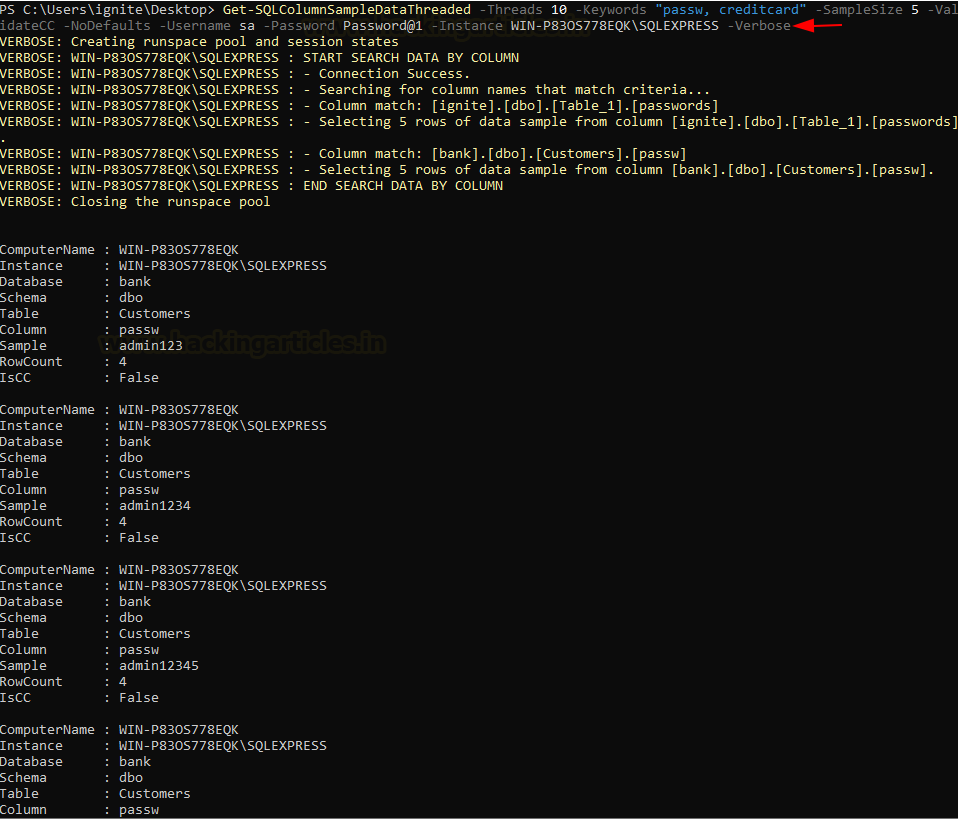Click the Database bank value in the admin12345 record
The width and height of the screenshot is (958, 819).
point(135,601)
